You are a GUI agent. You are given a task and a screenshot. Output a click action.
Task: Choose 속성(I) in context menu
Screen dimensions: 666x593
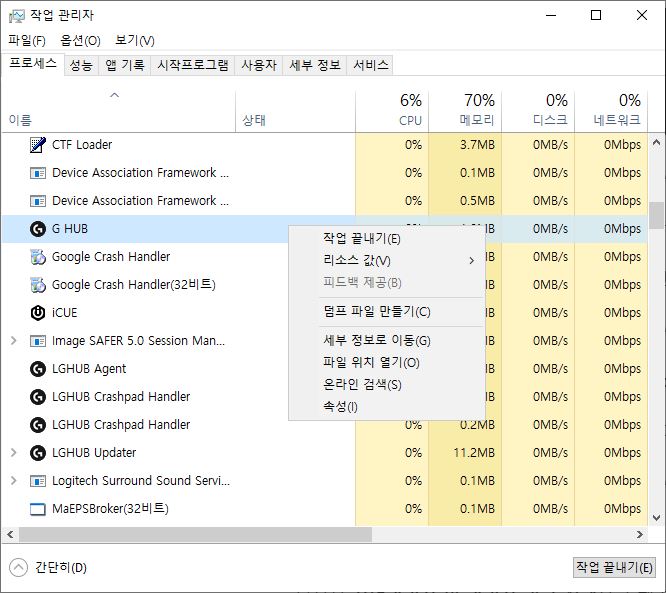click(387, 407)
